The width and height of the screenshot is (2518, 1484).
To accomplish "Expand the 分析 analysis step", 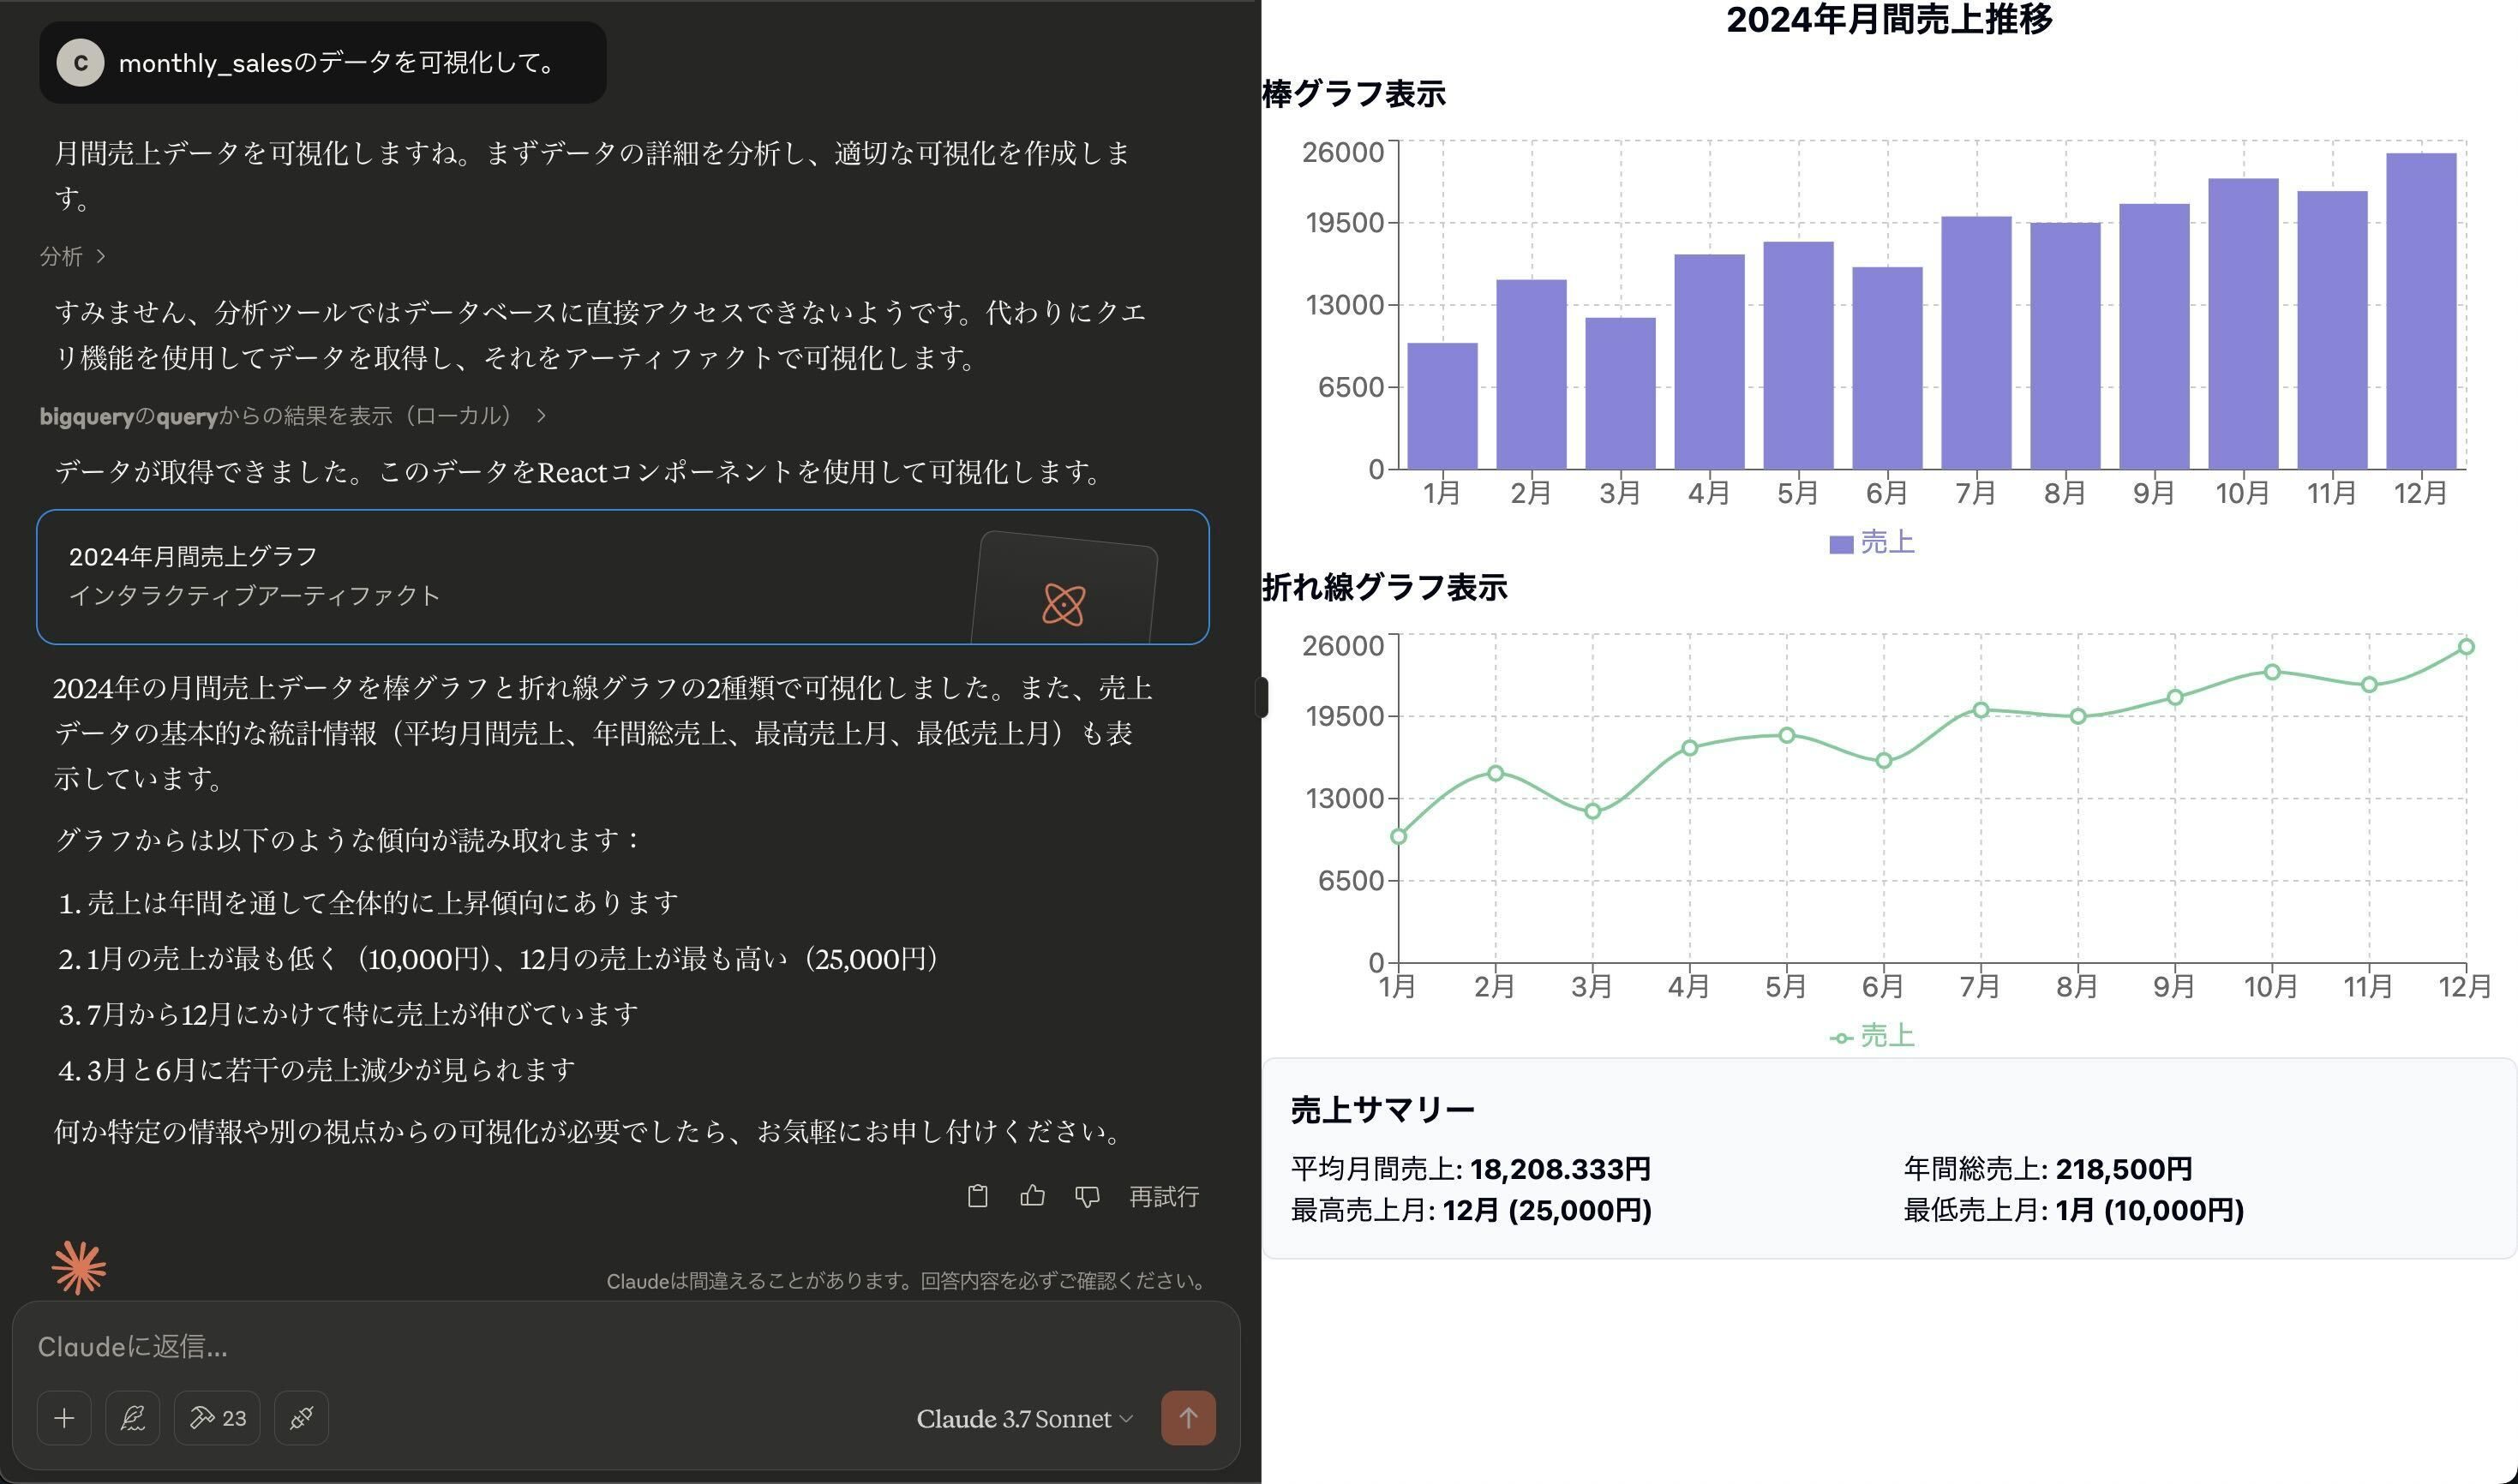I will coord(72,256).
